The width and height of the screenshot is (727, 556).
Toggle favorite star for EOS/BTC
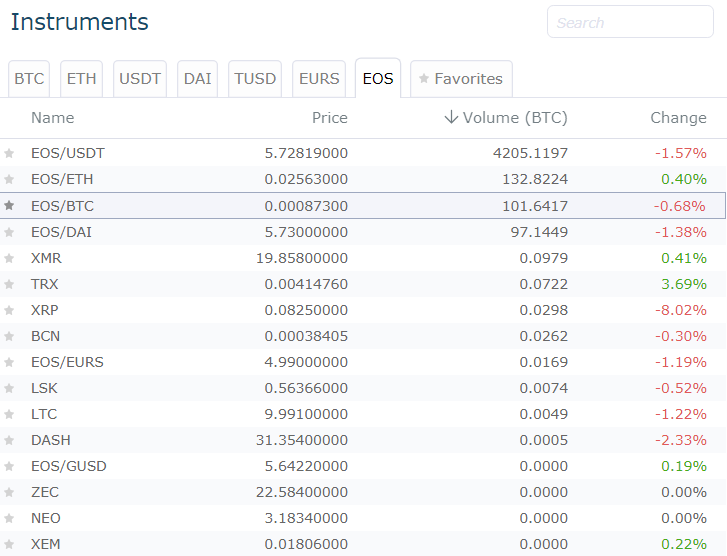[9, 205]
